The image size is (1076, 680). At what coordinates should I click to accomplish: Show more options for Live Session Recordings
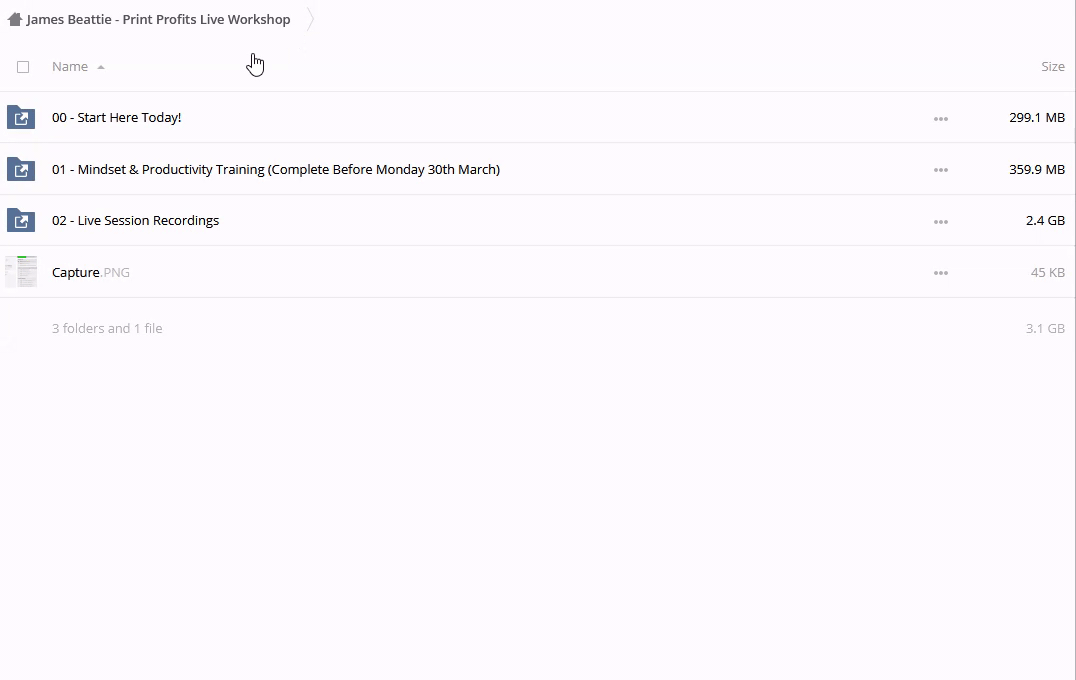click(940, 221)
